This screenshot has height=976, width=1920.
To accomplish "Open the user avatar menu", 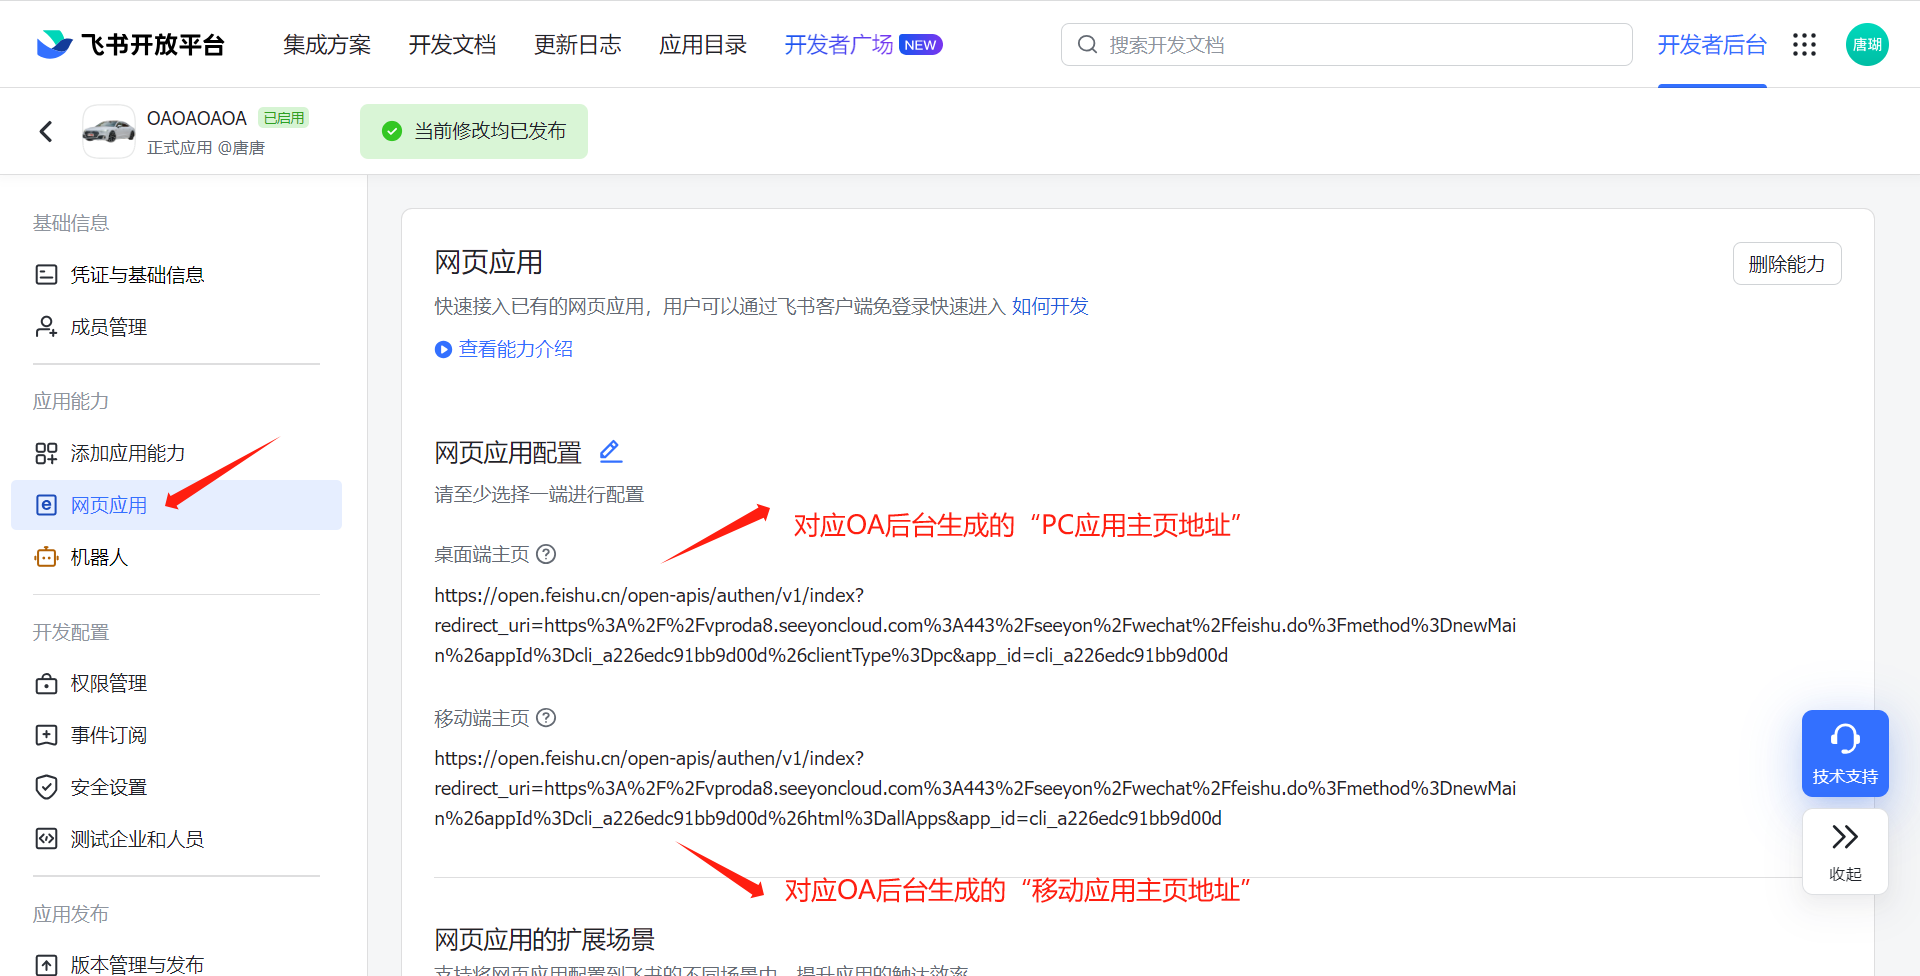I will [1867, 44].
